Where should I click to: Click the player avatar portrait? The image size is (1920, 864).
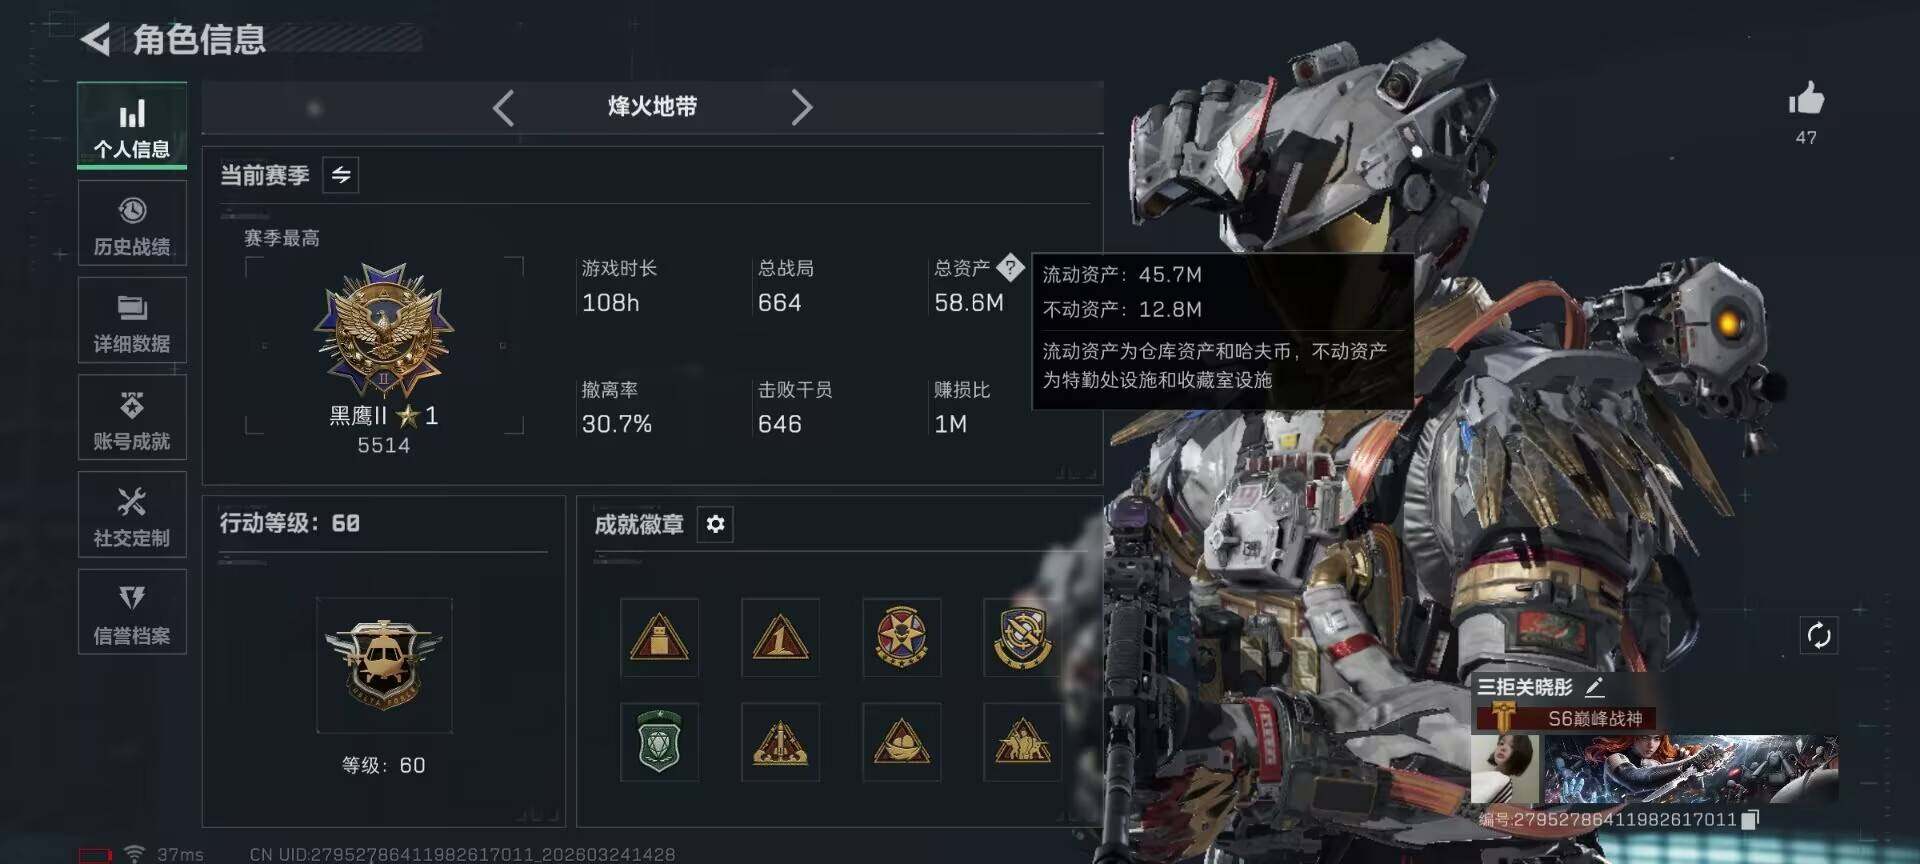click(x=1505, y=768)
